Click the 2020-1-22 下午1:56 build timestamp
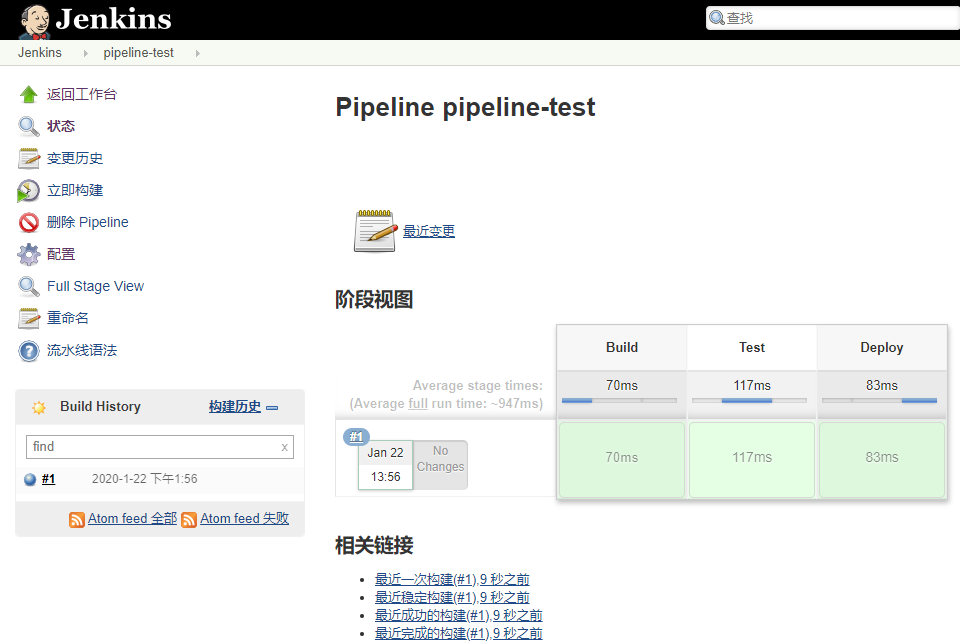 click(144, 479)
